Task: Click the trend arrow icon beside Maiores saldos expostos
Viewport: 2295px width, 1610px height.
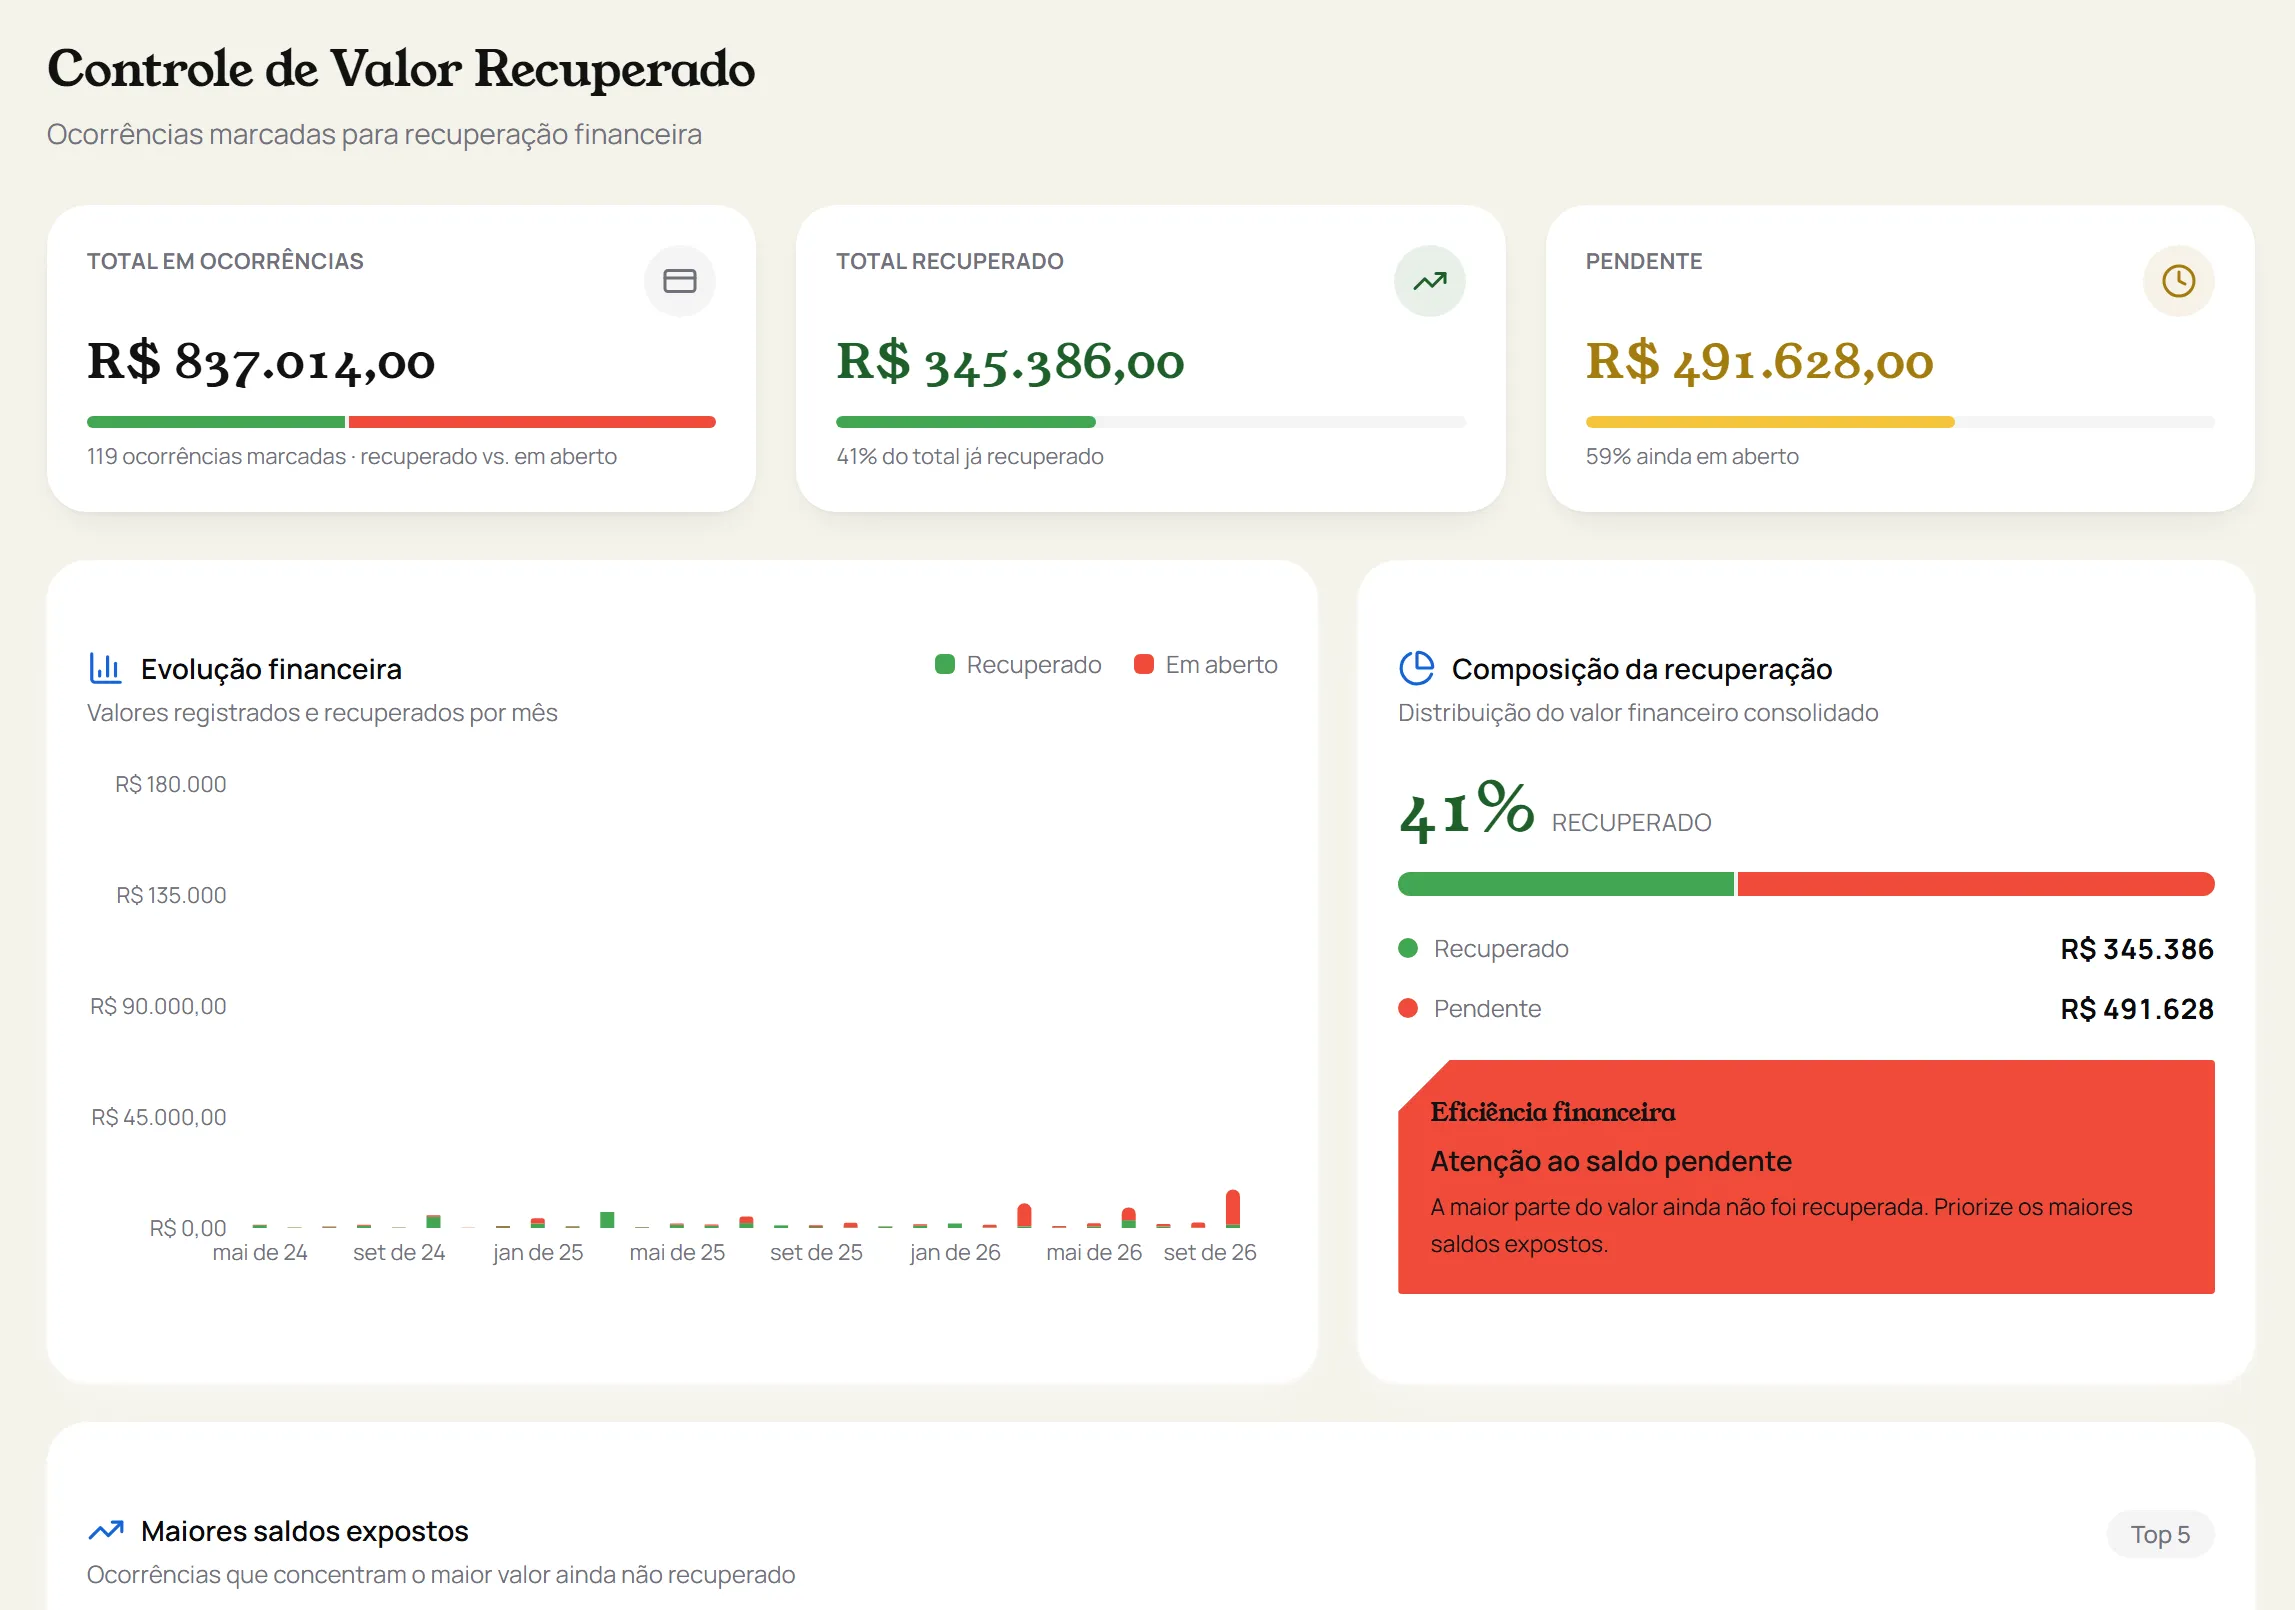Action: click(x=106, y=1530)
